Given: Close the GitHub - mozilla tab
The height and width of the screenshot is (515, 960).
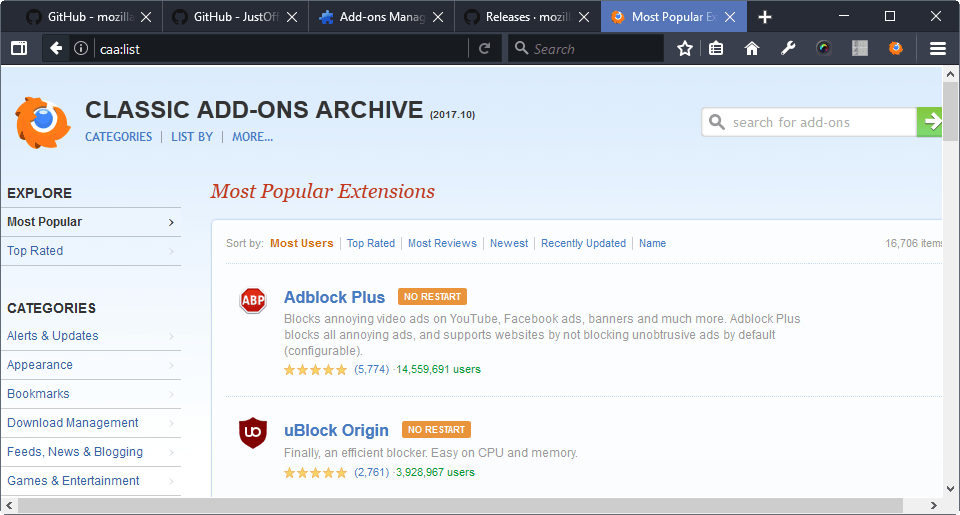Looking at the screenshot, I should 146,17.
